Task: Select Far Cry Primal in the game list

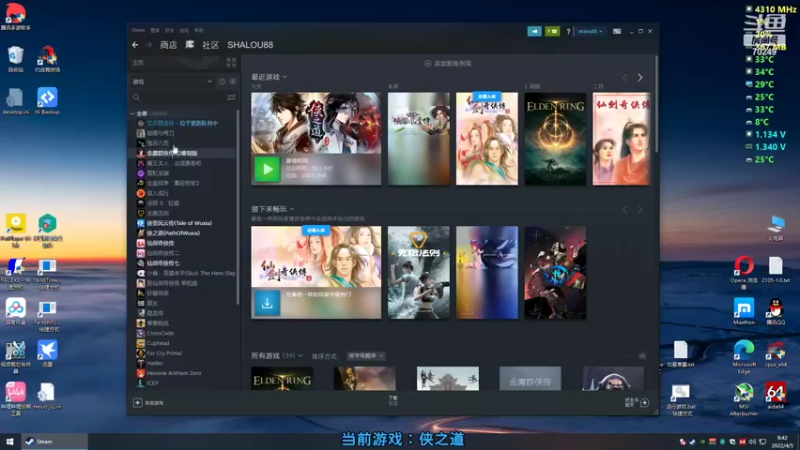Action: click(164, 353)
